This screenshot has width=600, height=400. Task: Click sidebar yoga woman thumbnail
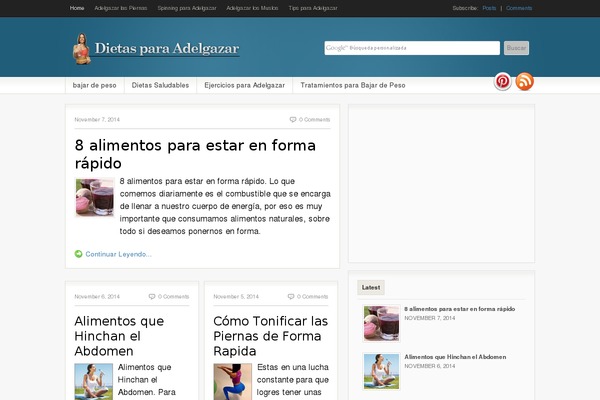click(382, 371)
